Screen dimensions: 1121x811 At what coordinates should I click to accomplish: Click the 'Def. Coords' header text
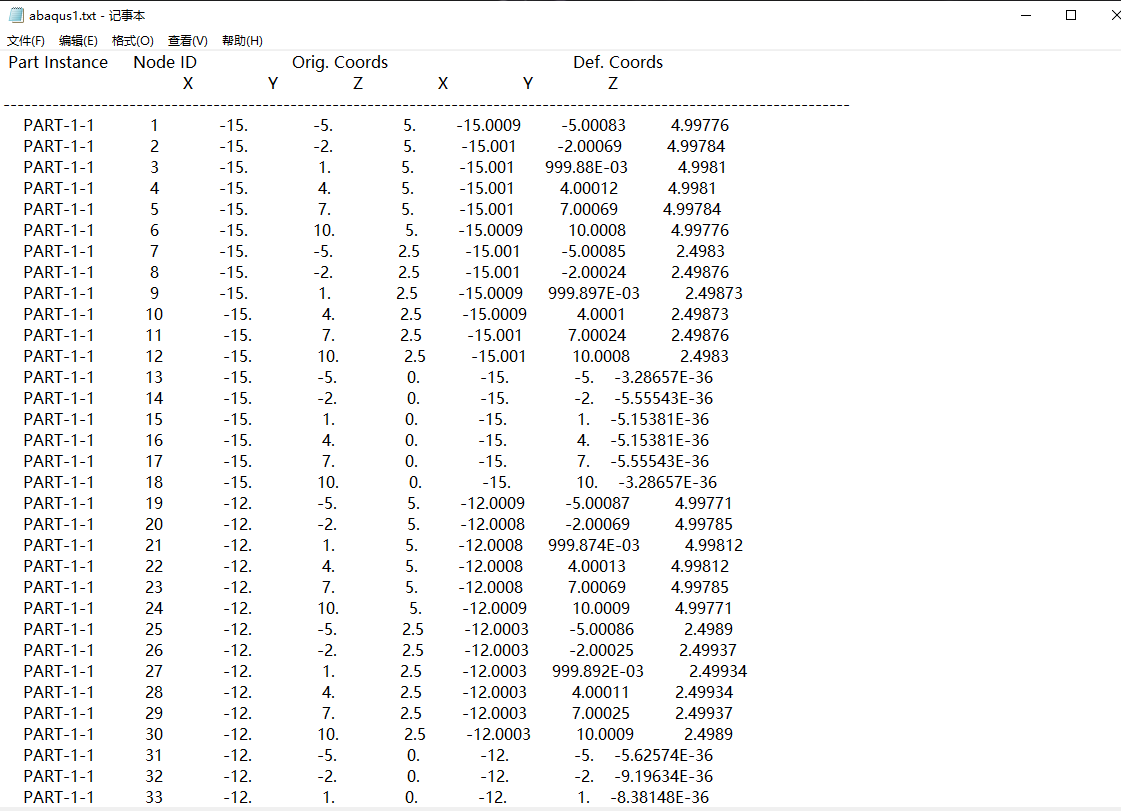pyautogui.click(x=618, y=62)
